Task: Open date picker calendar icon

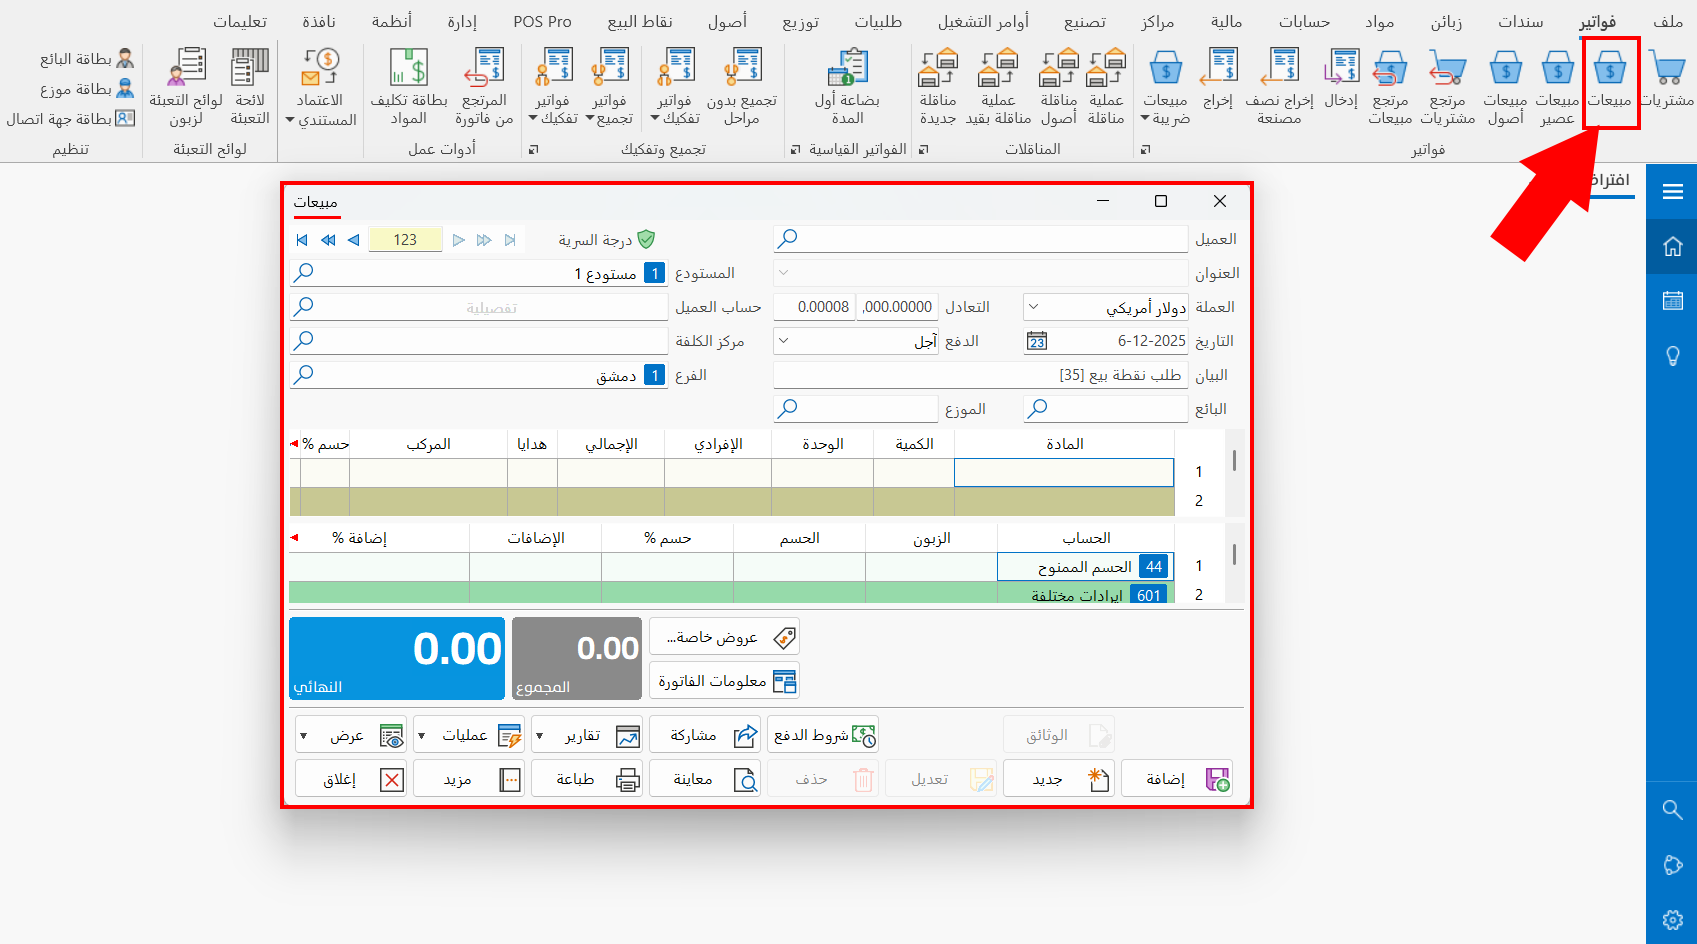Action: pos(1037,341)
